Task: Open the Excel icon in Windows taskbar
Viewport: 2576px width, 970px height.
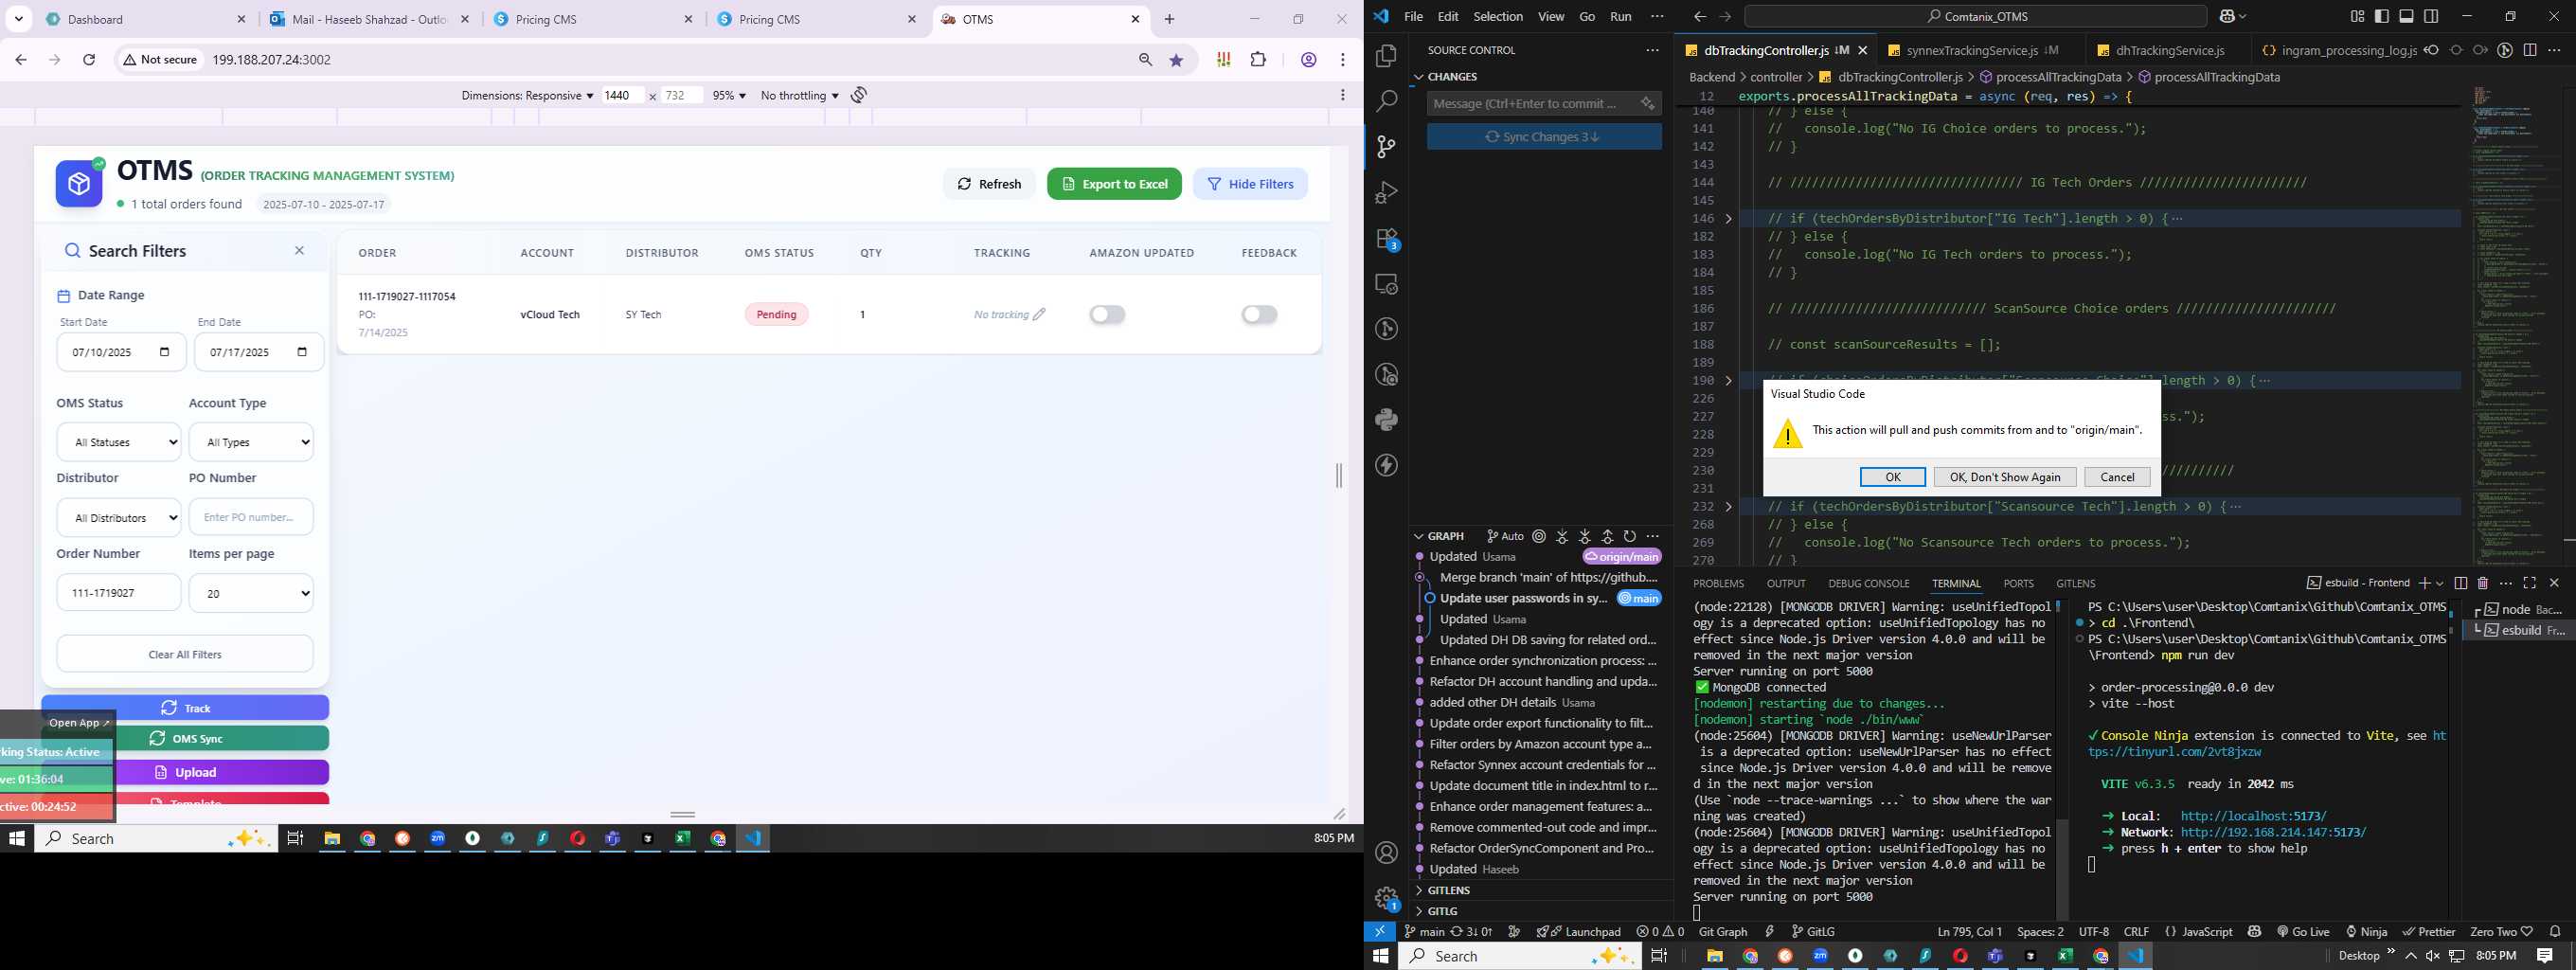Action: click(x=683, y=839)
